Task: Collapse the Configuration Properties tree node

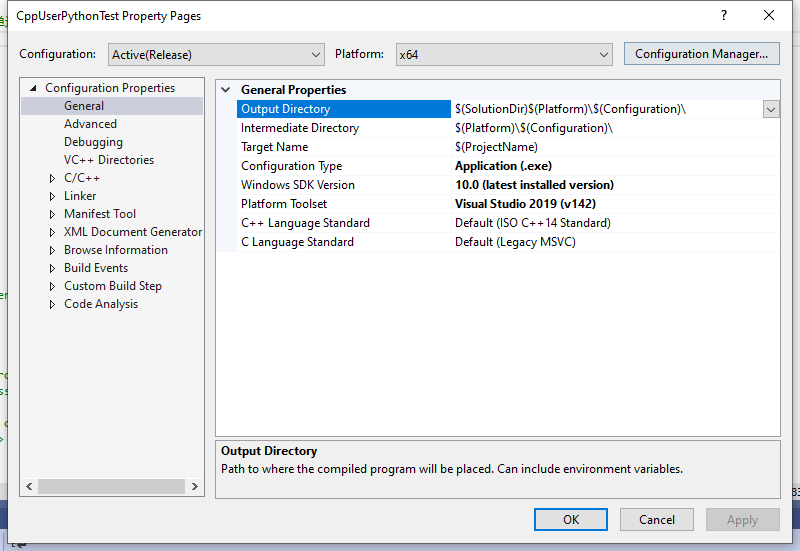Action: coord(34,88)
